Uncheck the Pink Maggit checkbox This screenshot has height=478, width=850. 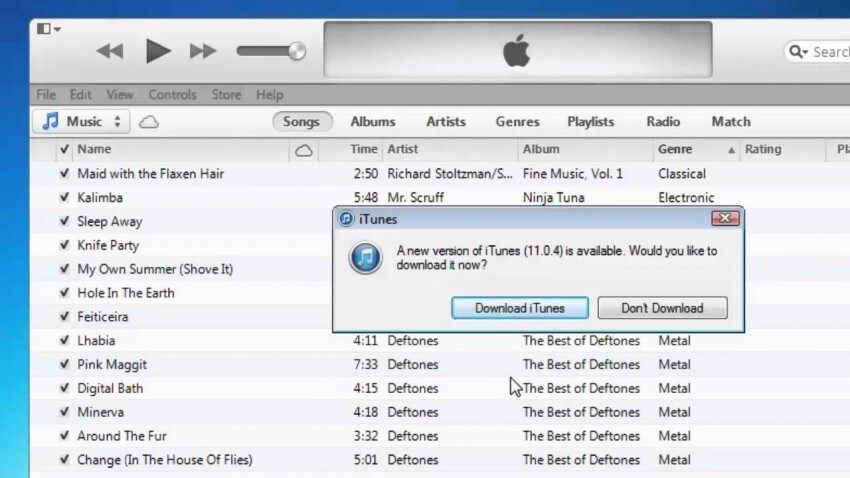(64, 364)
